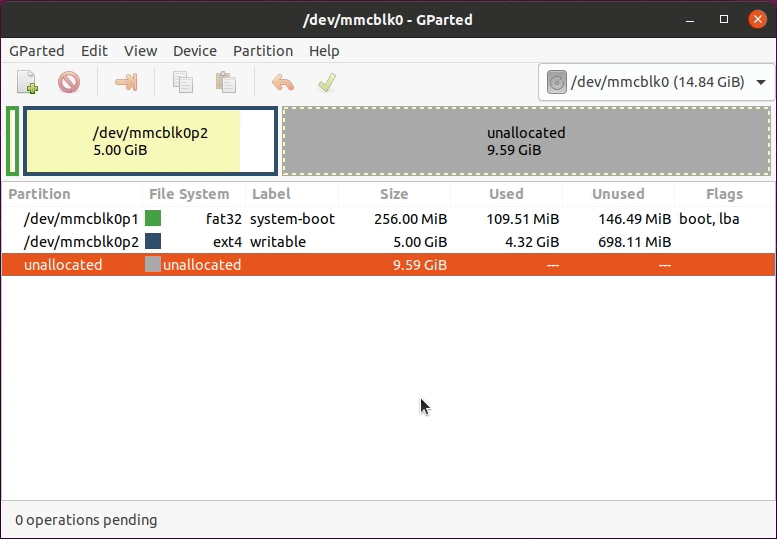Click the Resize/Move partition icon
777x539 pixels.
(x=126, y=82)
